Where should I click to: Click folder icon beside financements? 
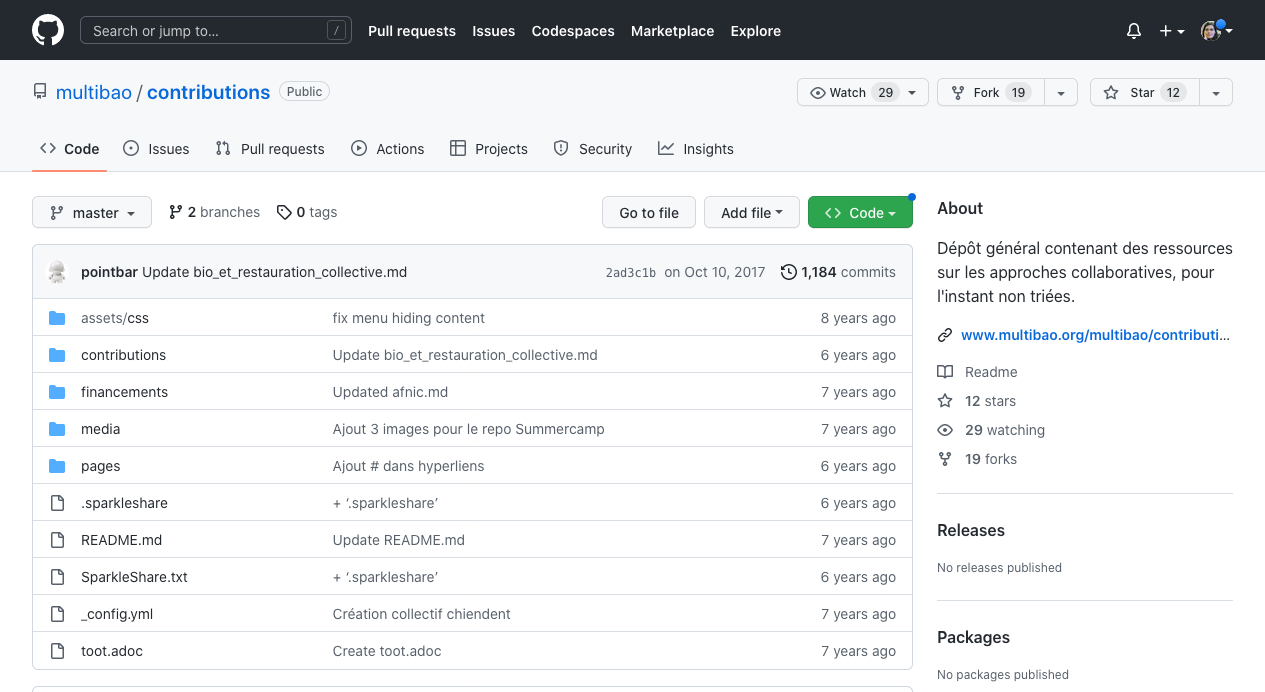57,392
